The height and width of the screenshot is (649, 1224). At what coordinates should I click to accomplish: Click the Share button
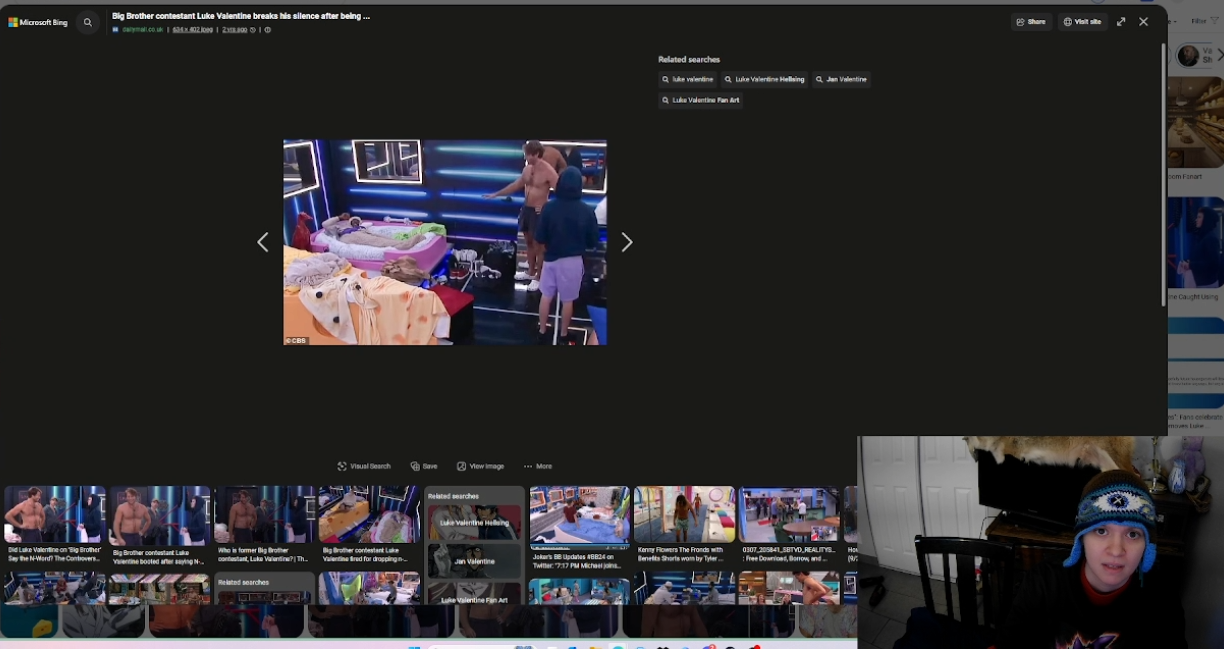[1031, 22]
